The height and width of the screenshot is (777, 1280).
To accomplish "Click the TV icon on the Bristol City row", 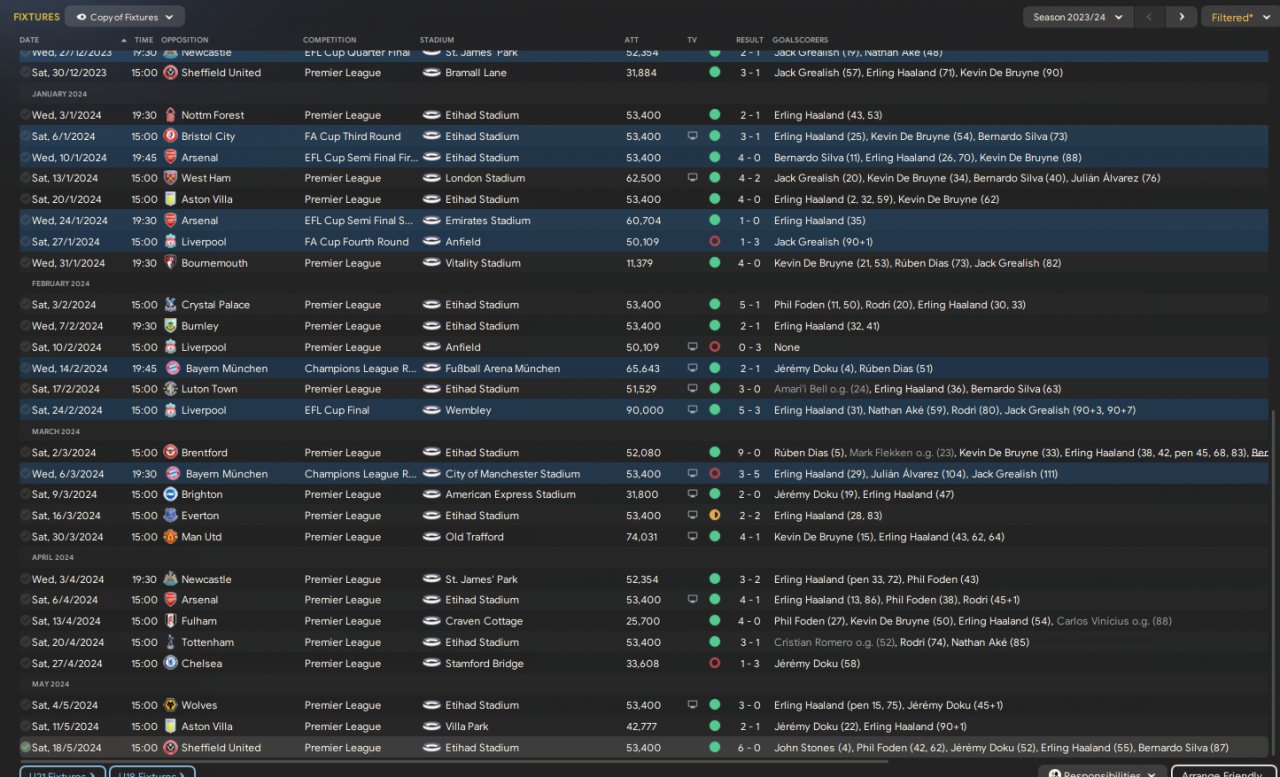I will pos(692,136).
